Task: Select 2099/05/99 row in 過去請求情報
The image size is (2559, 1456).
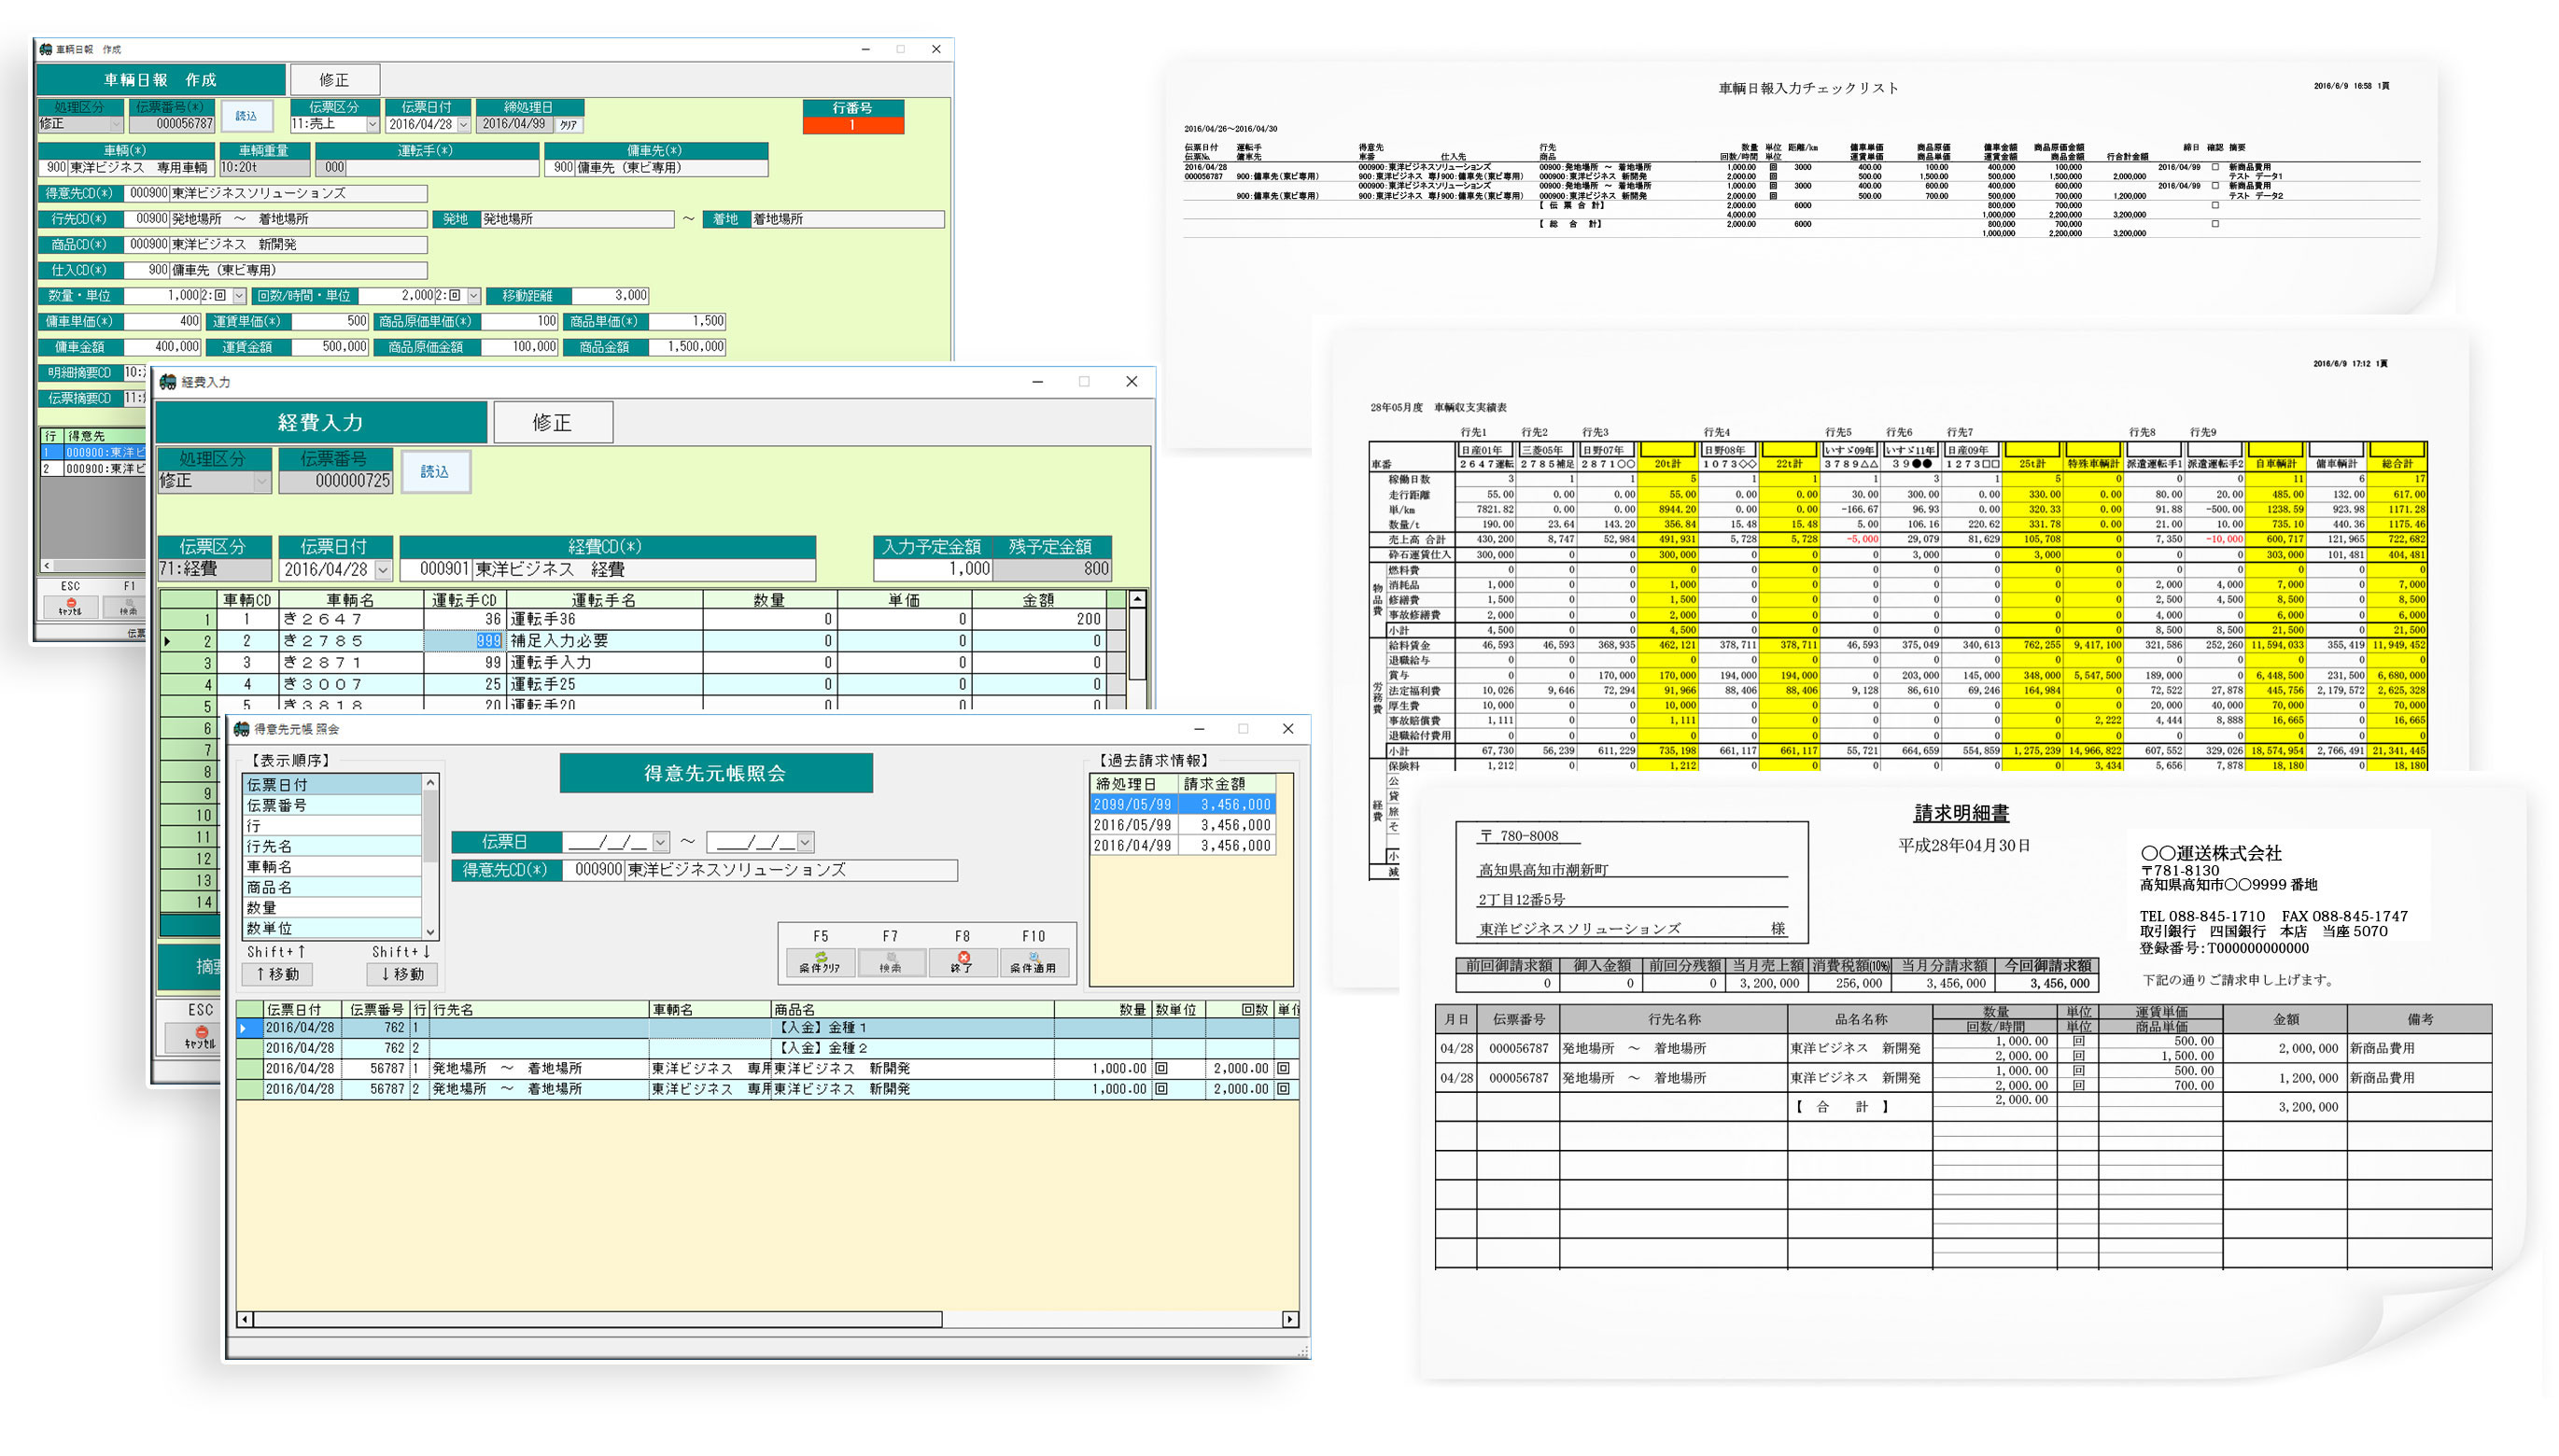Action: coord(1182,805)
